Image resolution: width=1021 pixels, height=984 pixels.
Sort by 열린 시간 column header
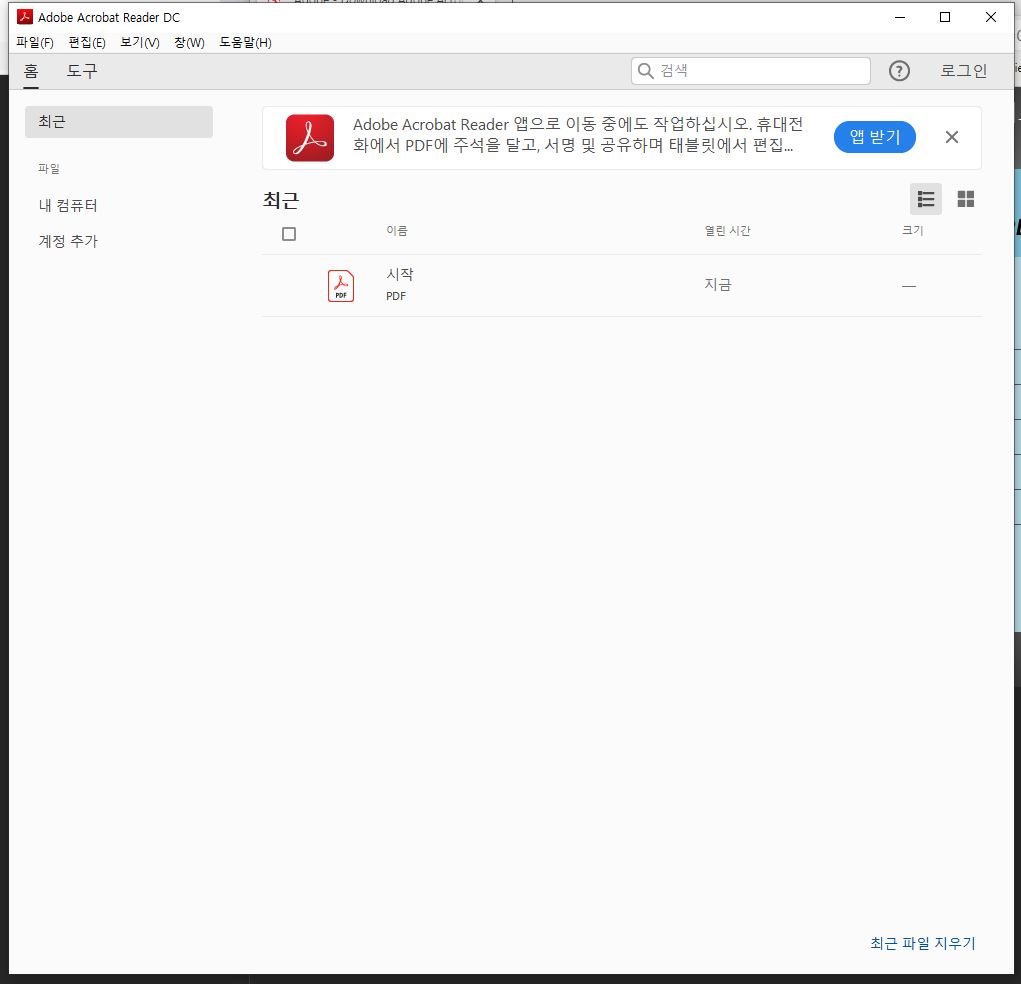tap(727, 231)
